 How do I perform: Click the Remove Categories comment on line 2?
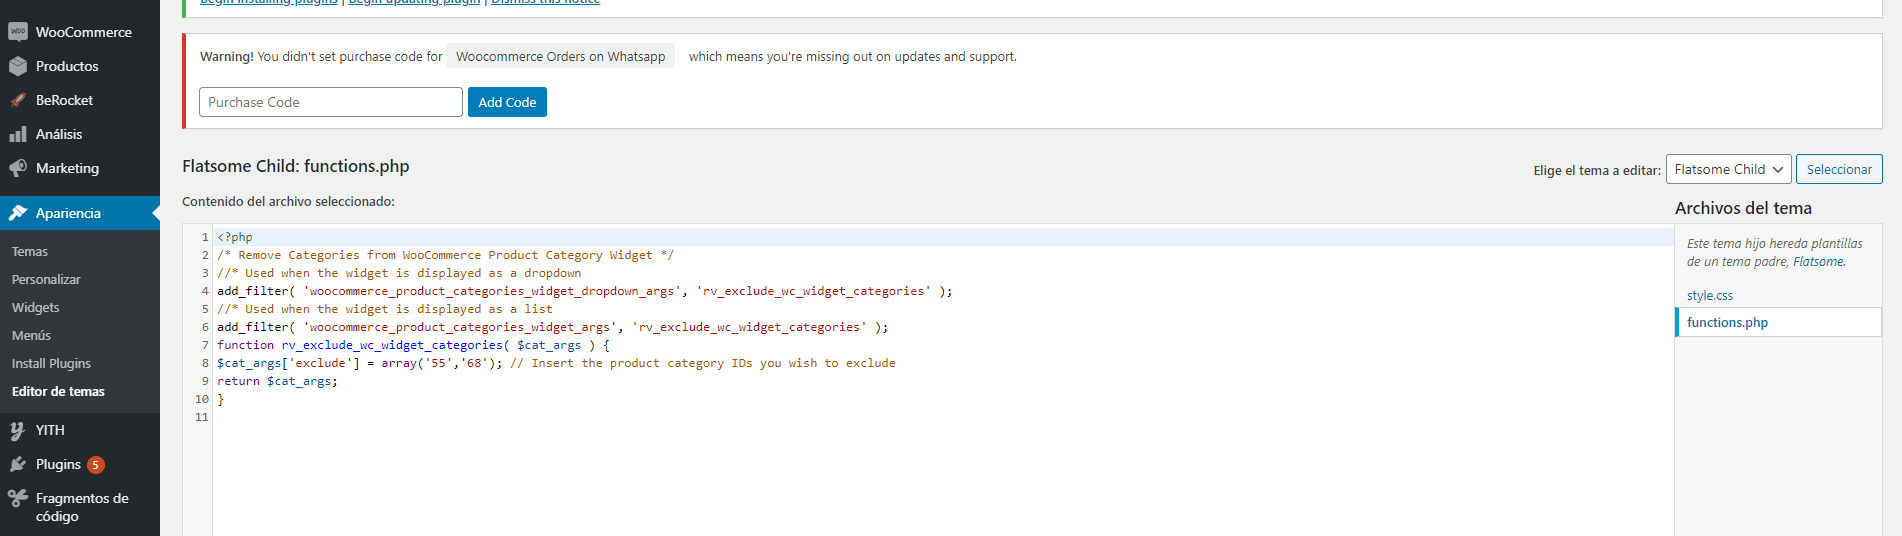445,255
